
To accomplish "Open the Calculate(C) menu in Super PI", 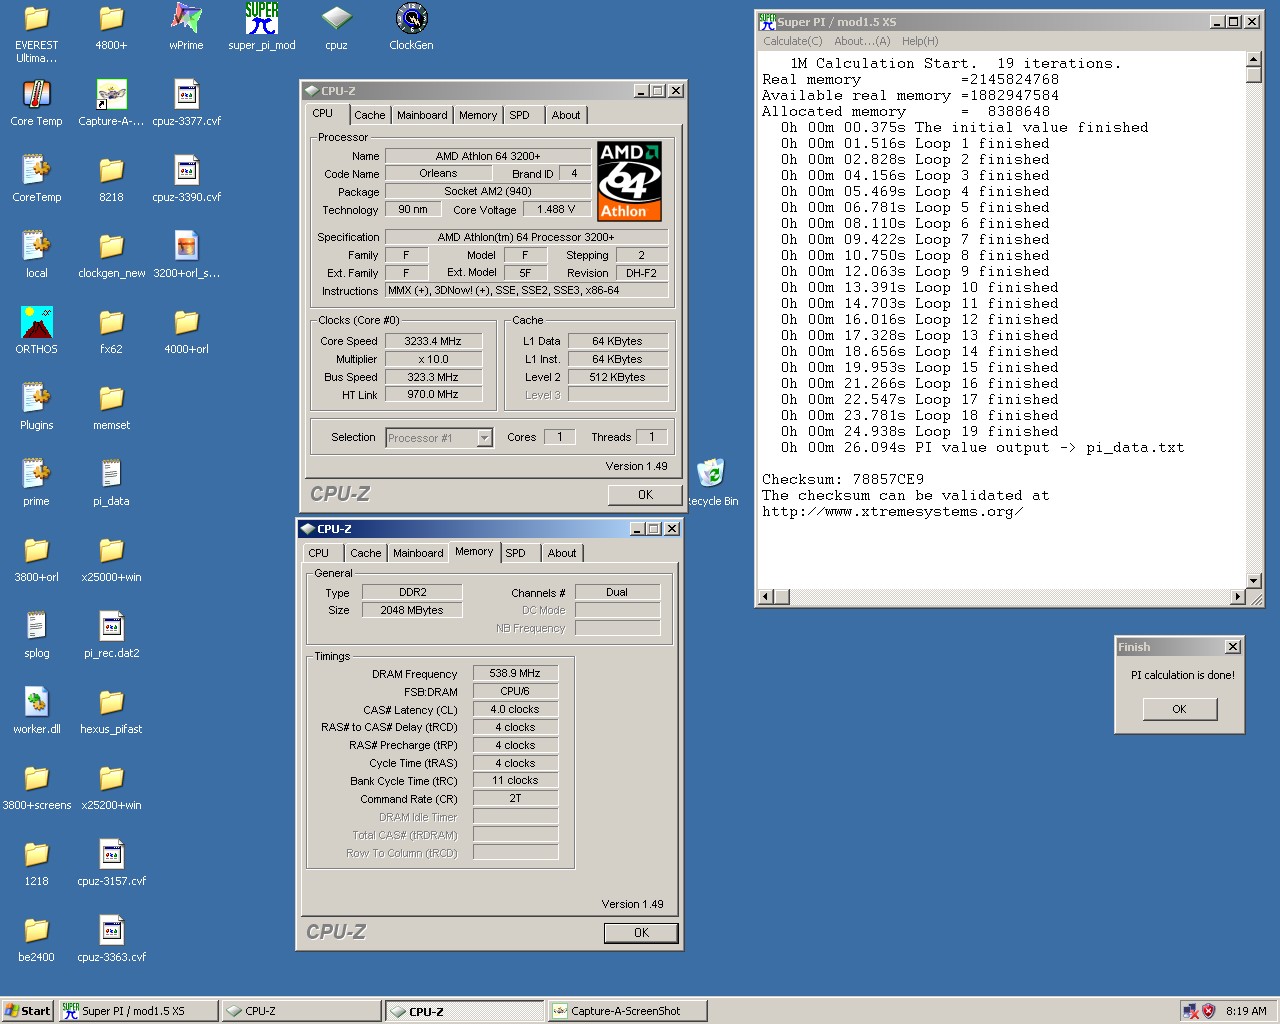I will [793, 41].
